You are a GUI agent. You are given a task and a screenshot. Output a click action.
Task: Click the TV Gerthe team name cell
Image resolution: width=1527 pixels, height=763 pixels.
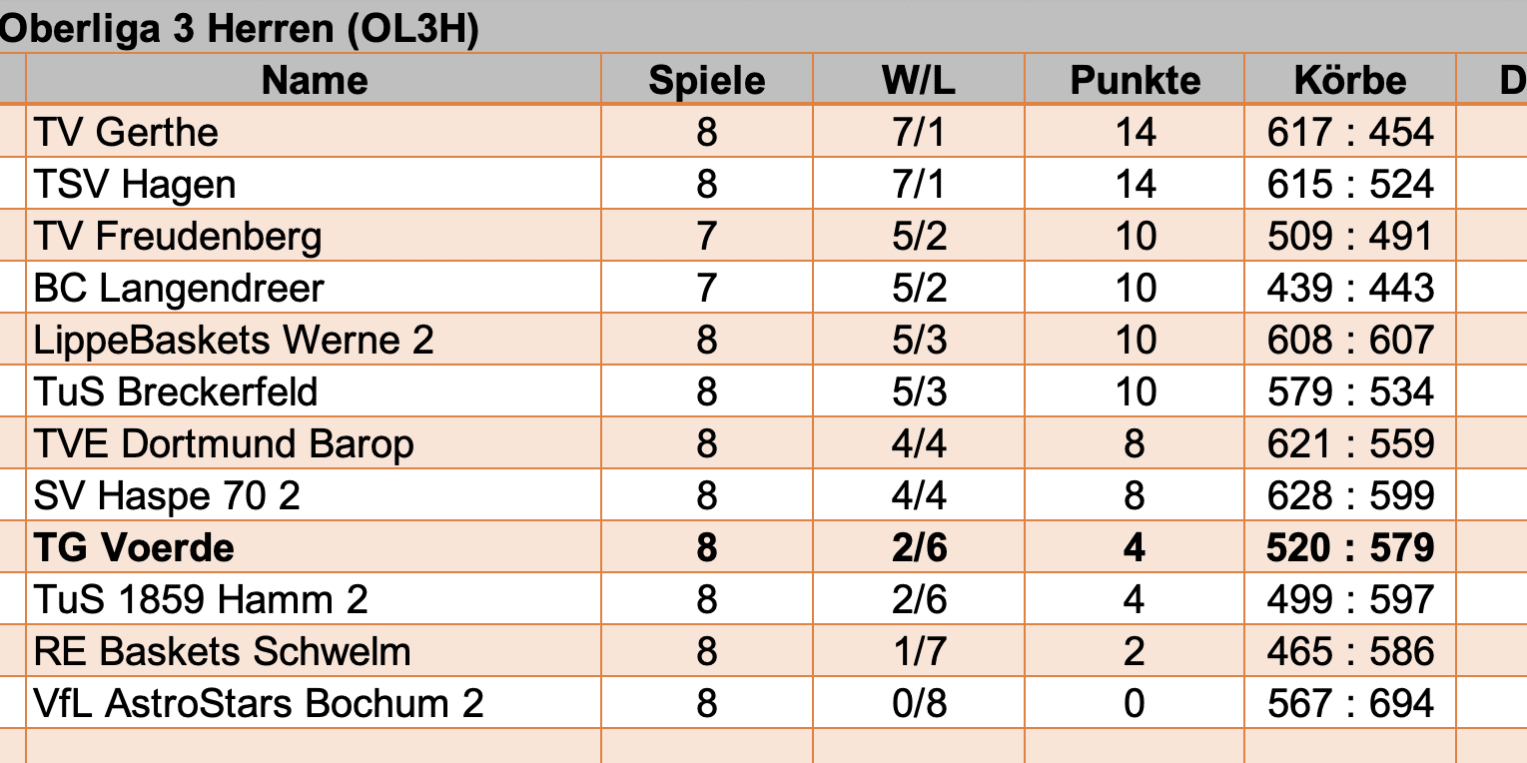tap(127, 132)
